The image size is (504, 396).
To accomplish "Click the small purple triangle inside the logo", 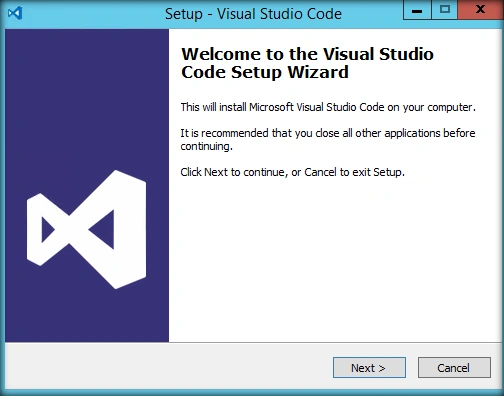I will 47,229.
